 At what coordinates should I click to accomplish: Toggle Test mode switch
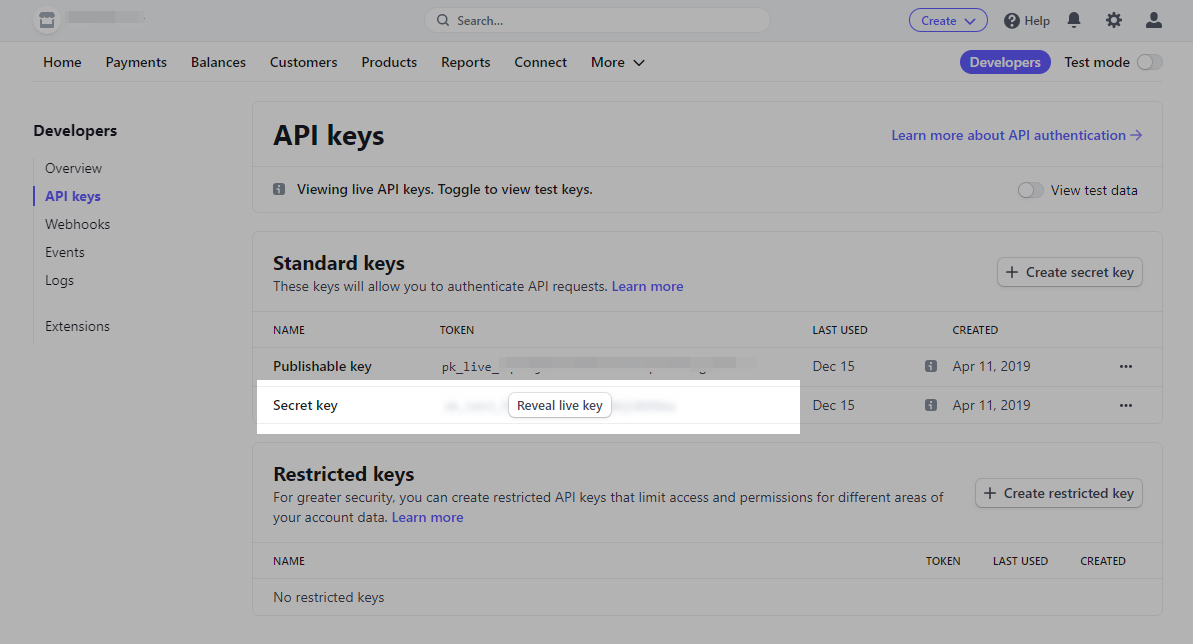coord(1150,62)
